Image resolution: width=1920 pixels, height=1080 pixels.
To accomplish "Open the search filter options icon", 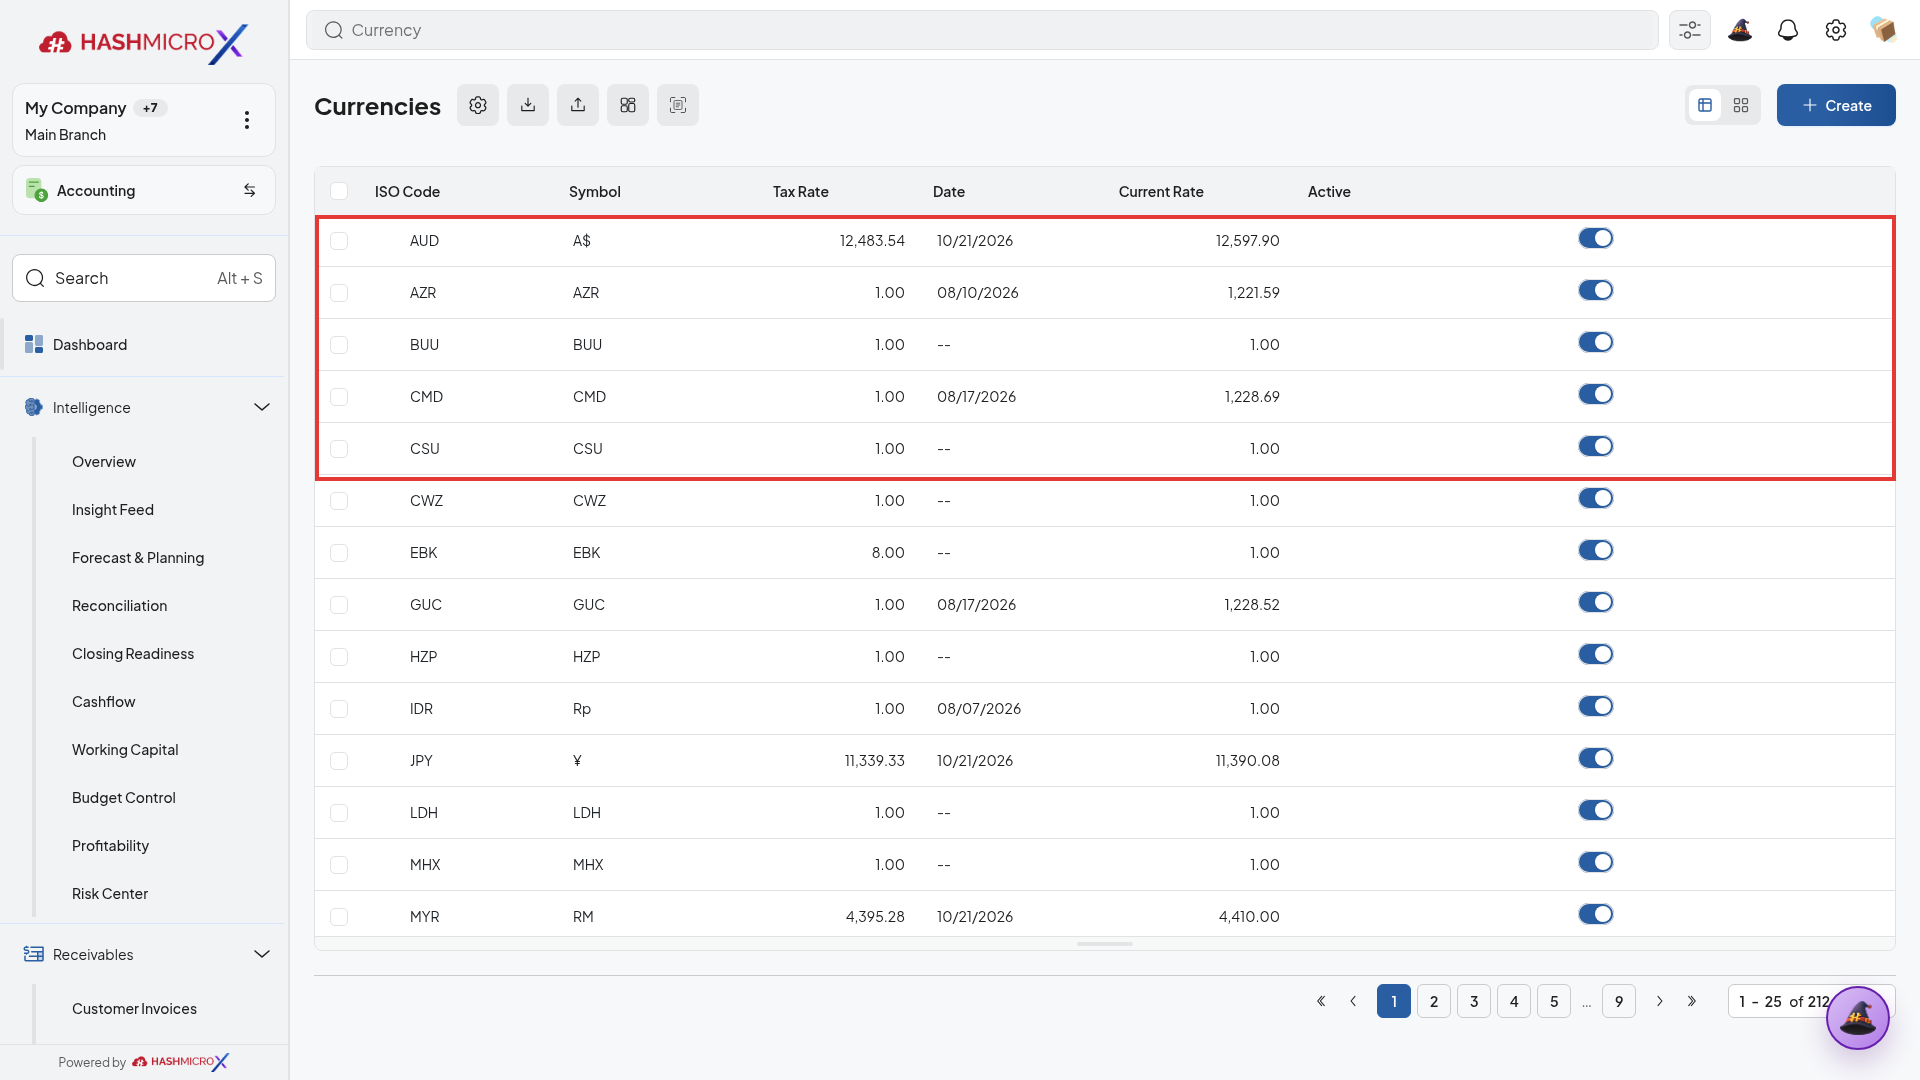I will tap(1690, 30).
